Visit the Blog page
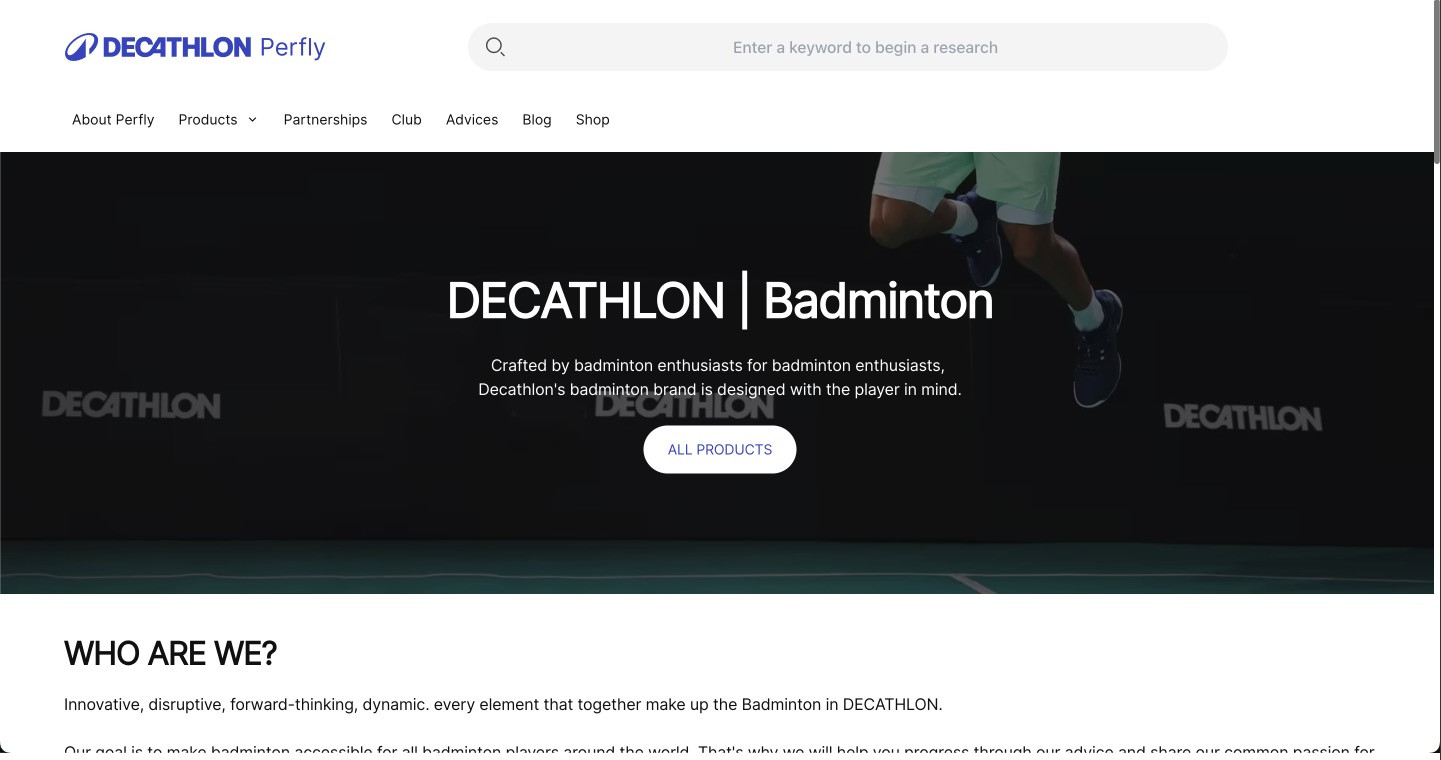This screenshot has width=1441, height=760. coord(537,120)
